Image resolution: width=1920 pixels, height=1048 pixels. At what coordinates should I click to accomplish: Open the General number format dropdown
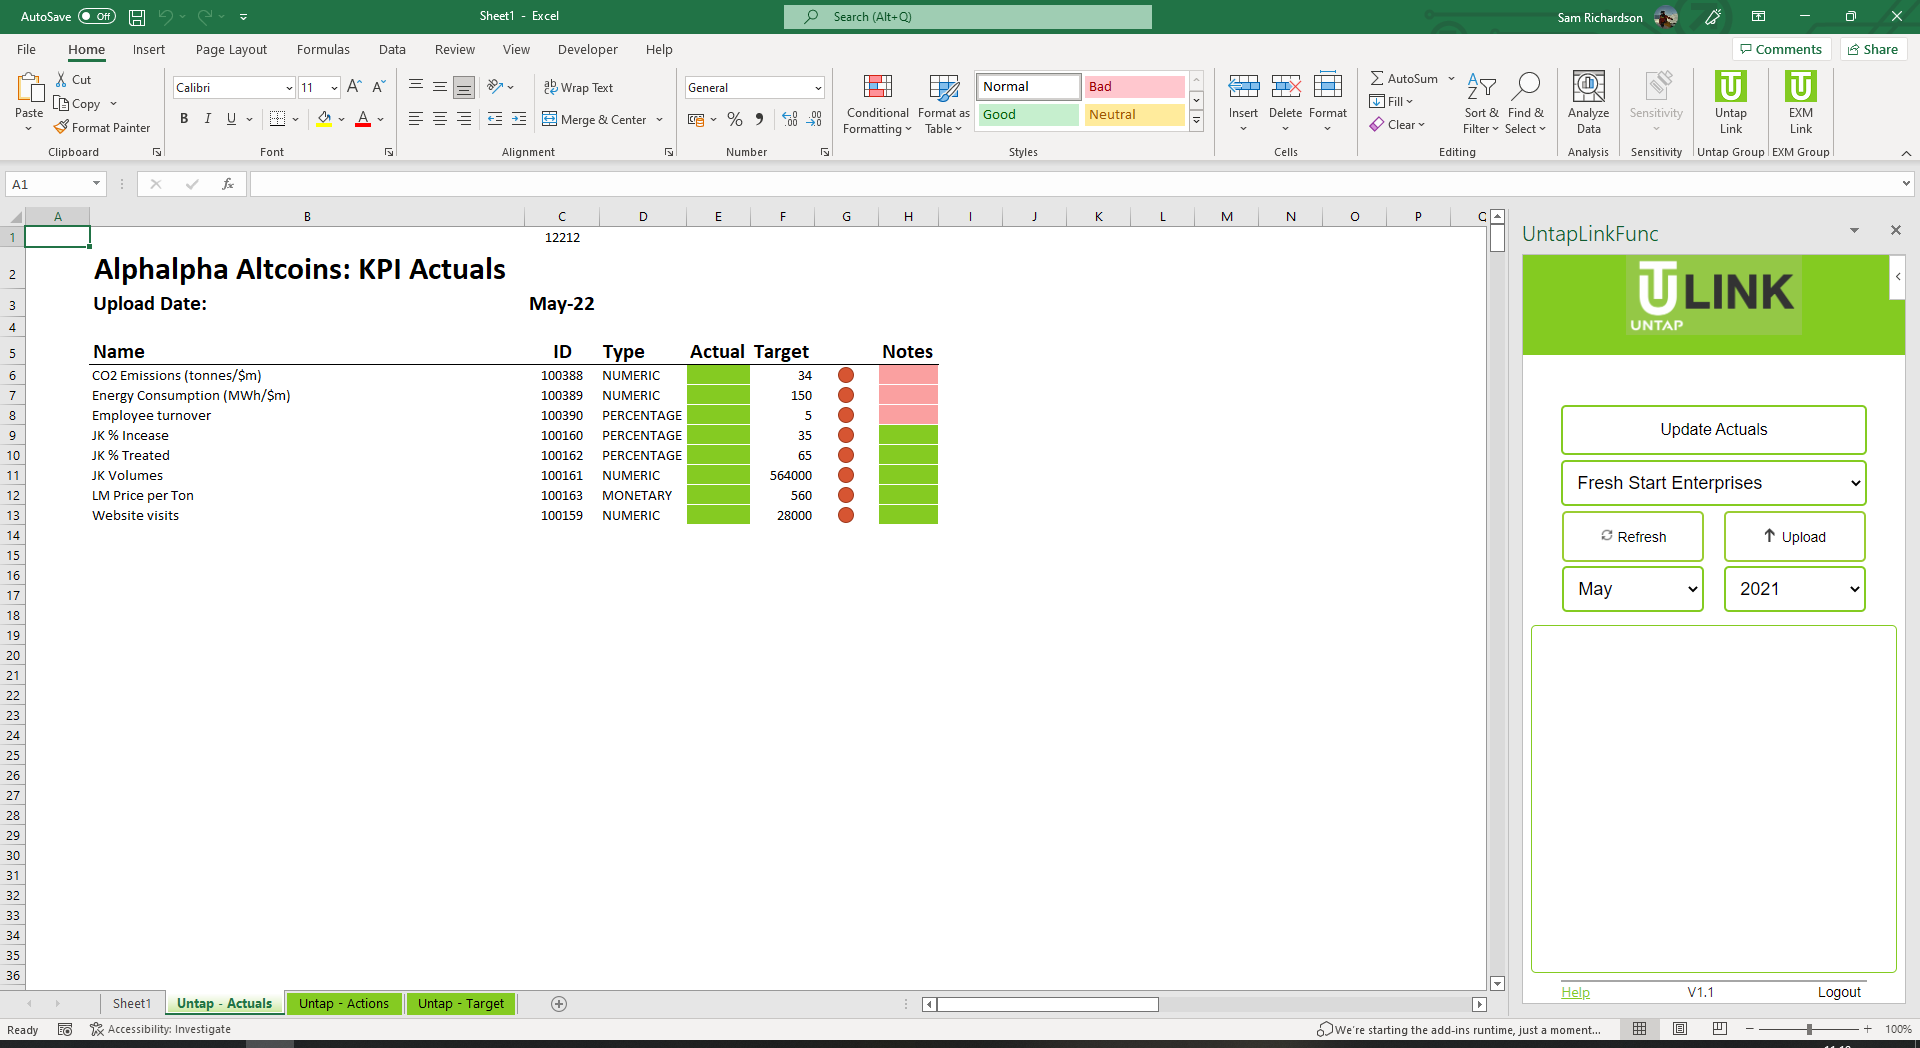pyautogui.click(x=818, y=88)
